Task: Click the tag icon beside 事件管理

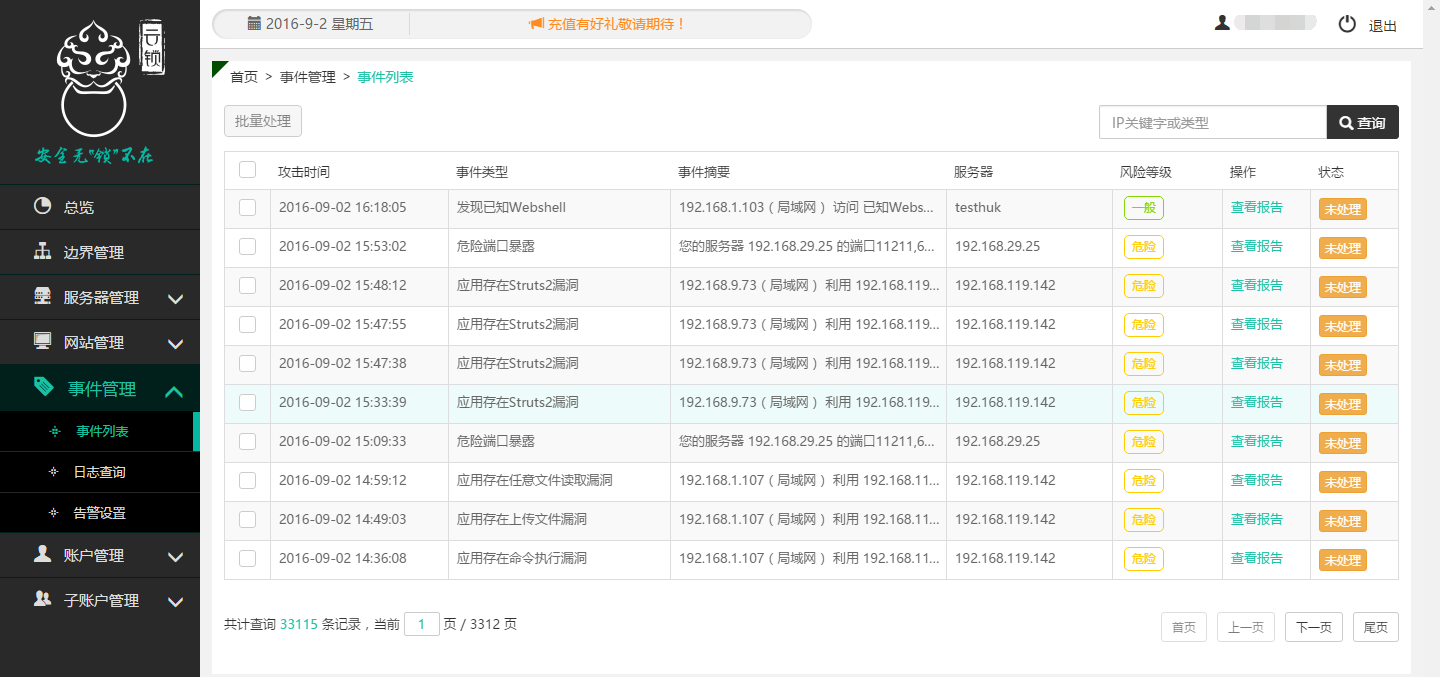Action: pos(43,388)
